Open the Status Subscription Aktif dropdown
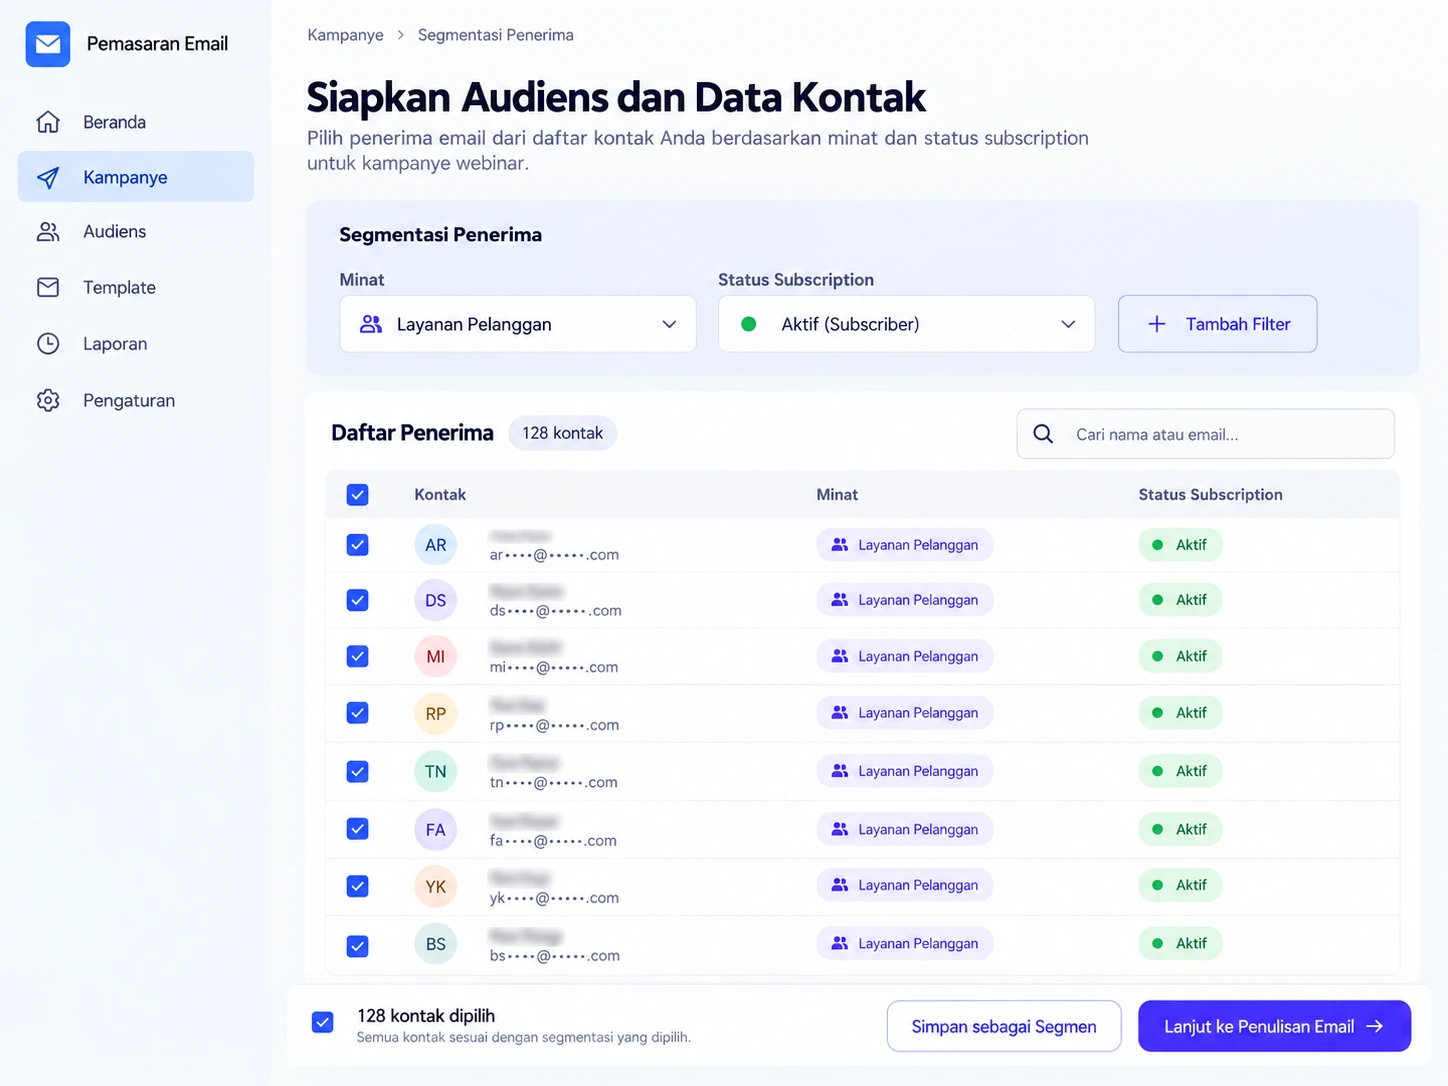This screenshot has width=1448, height=1086. (x=906, y=324)
